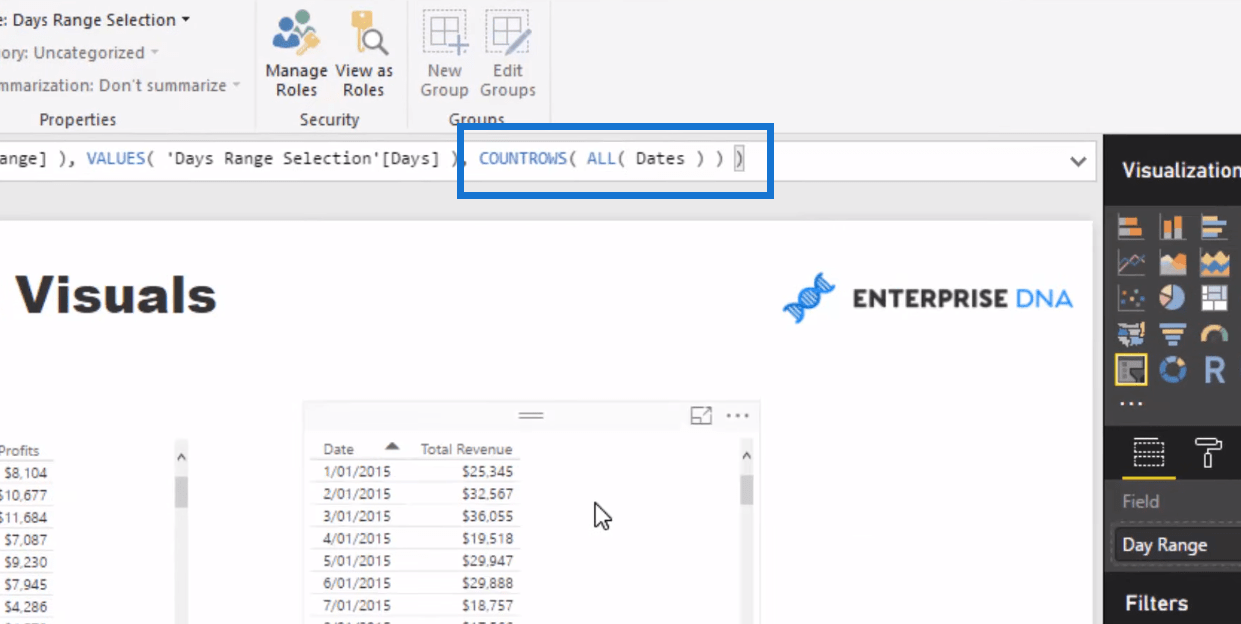Viewport: 1241px width, 624px height.
Task: Select the line chart visual
Action: coord(1131,263)
